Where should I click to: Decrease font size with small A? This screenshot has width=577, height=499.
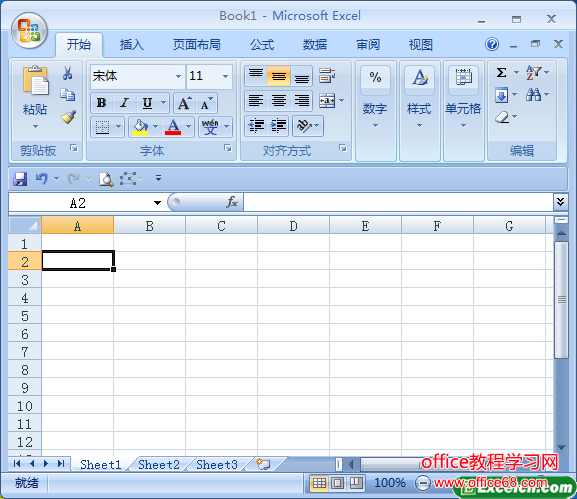206,103
